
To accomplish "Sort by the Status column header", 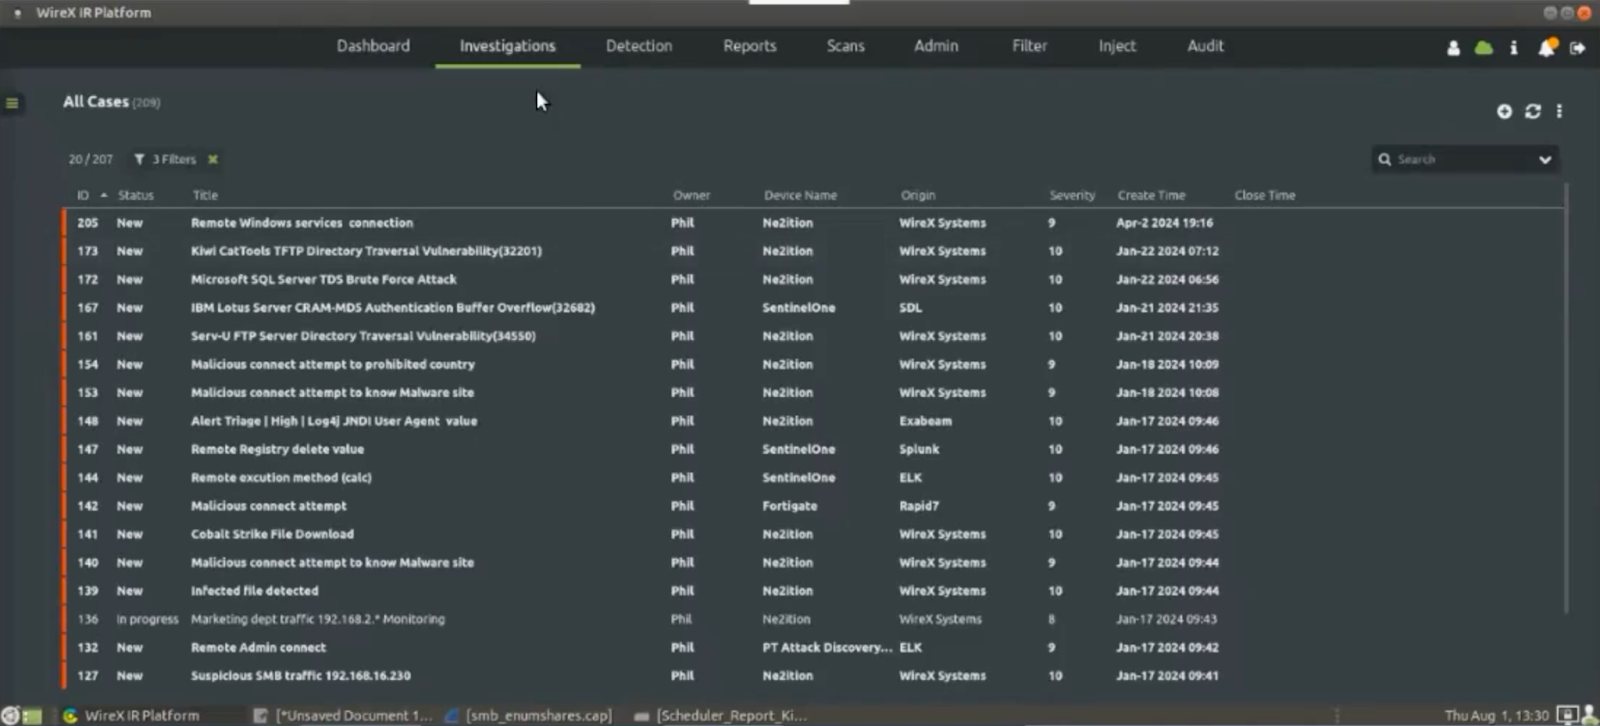I will (x=136, y=195).
